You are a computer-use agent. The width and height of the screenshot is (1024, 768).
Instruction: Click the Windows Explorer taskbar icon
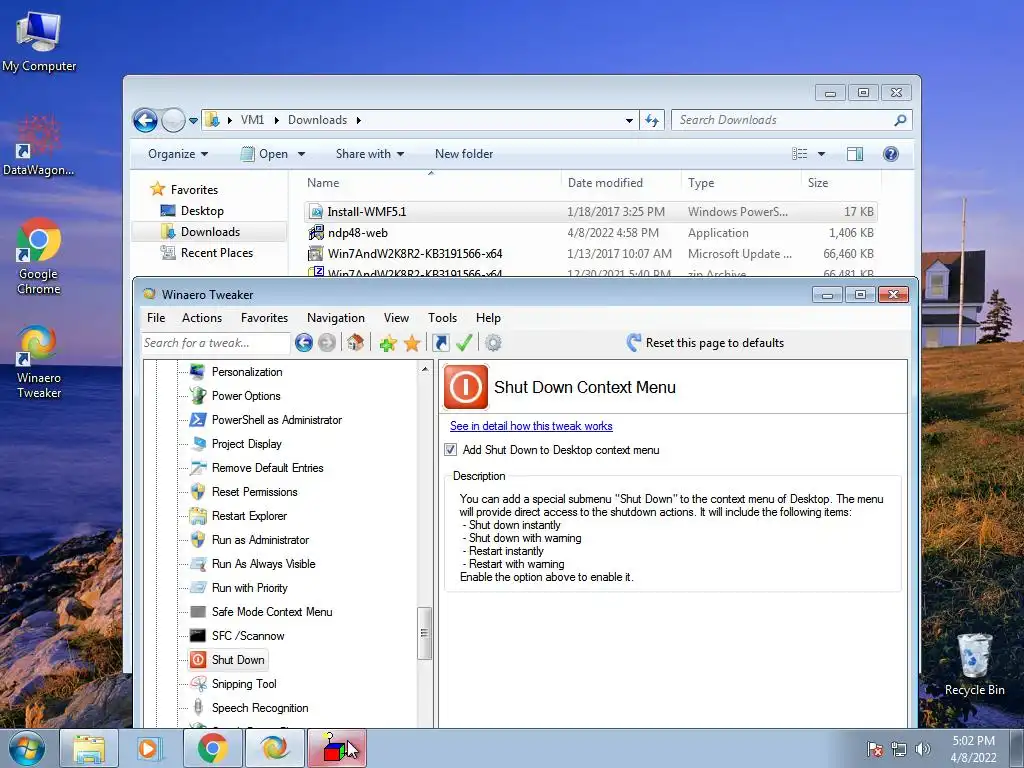coord(89,748)
